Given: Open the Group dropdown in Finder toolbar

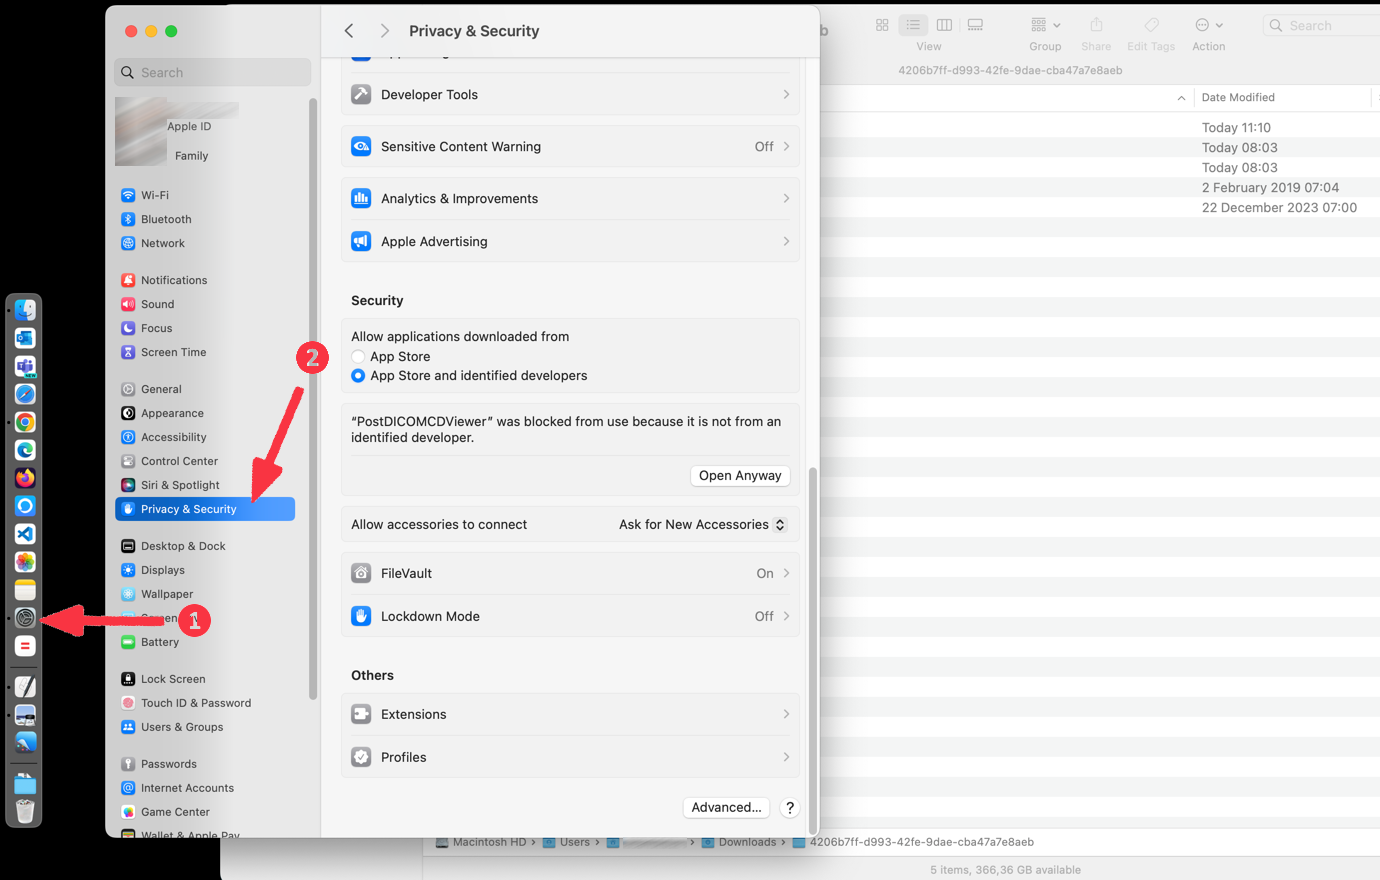Looking at the screenshot, I should (1044, 25).
